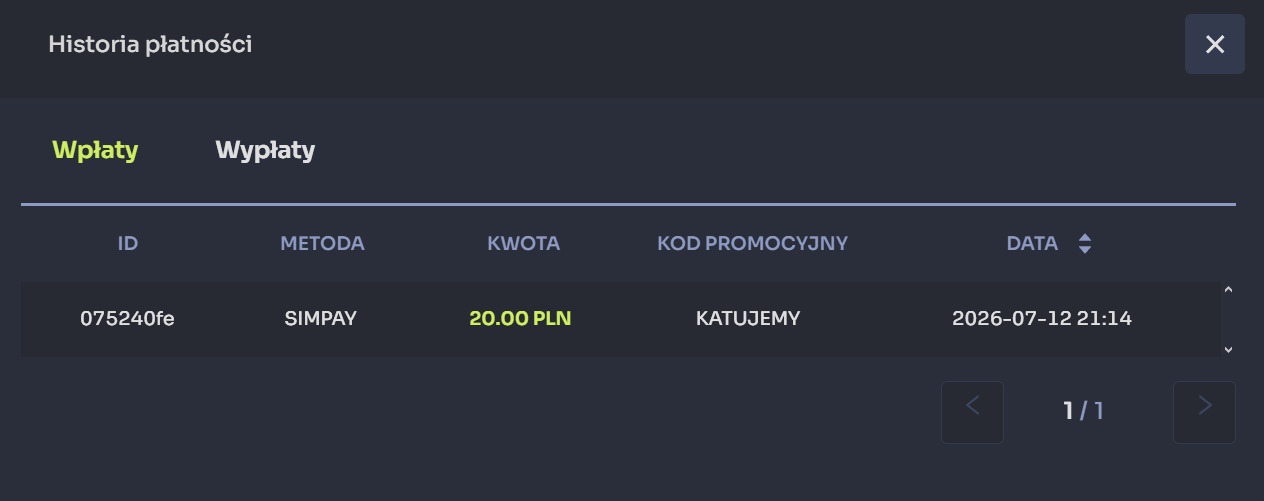Click the Historia płatności title
1264x501 pixels.
click(150, 44)
